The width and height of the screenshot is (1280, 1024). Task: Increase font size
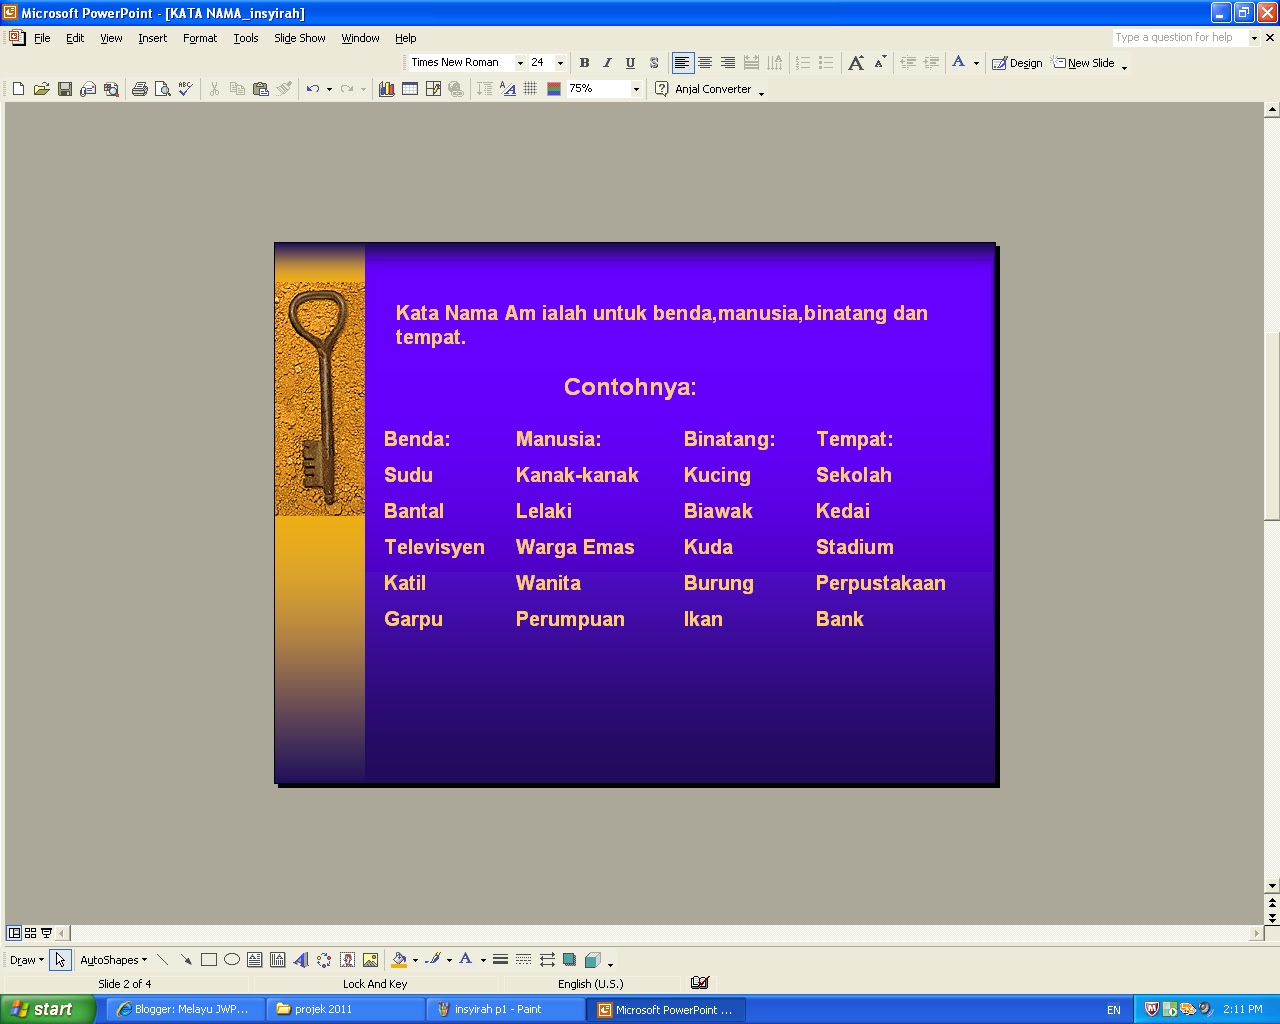[856, 63]
